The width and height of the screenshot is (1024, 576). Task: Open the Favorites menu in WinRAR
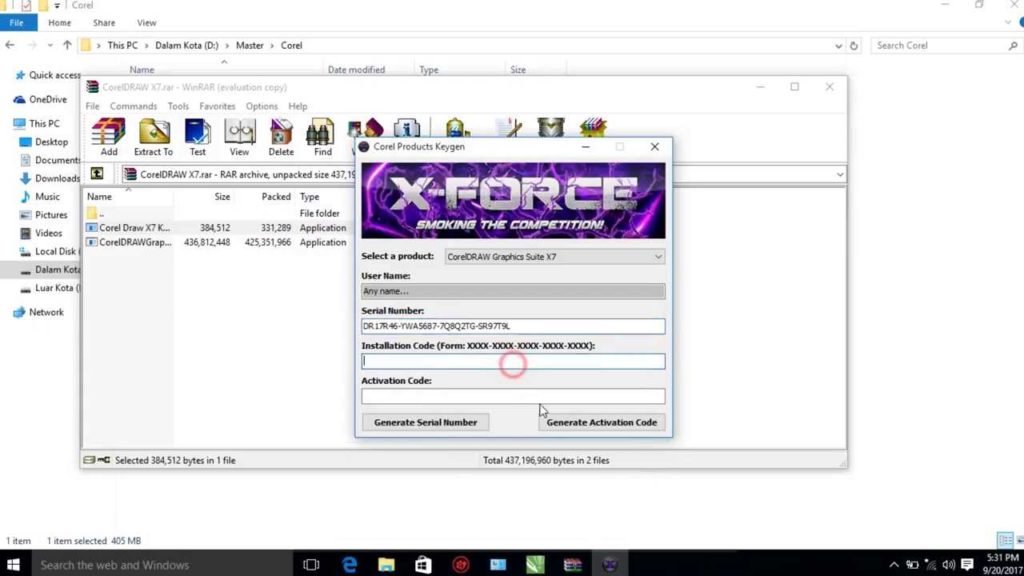coord(217,106)
